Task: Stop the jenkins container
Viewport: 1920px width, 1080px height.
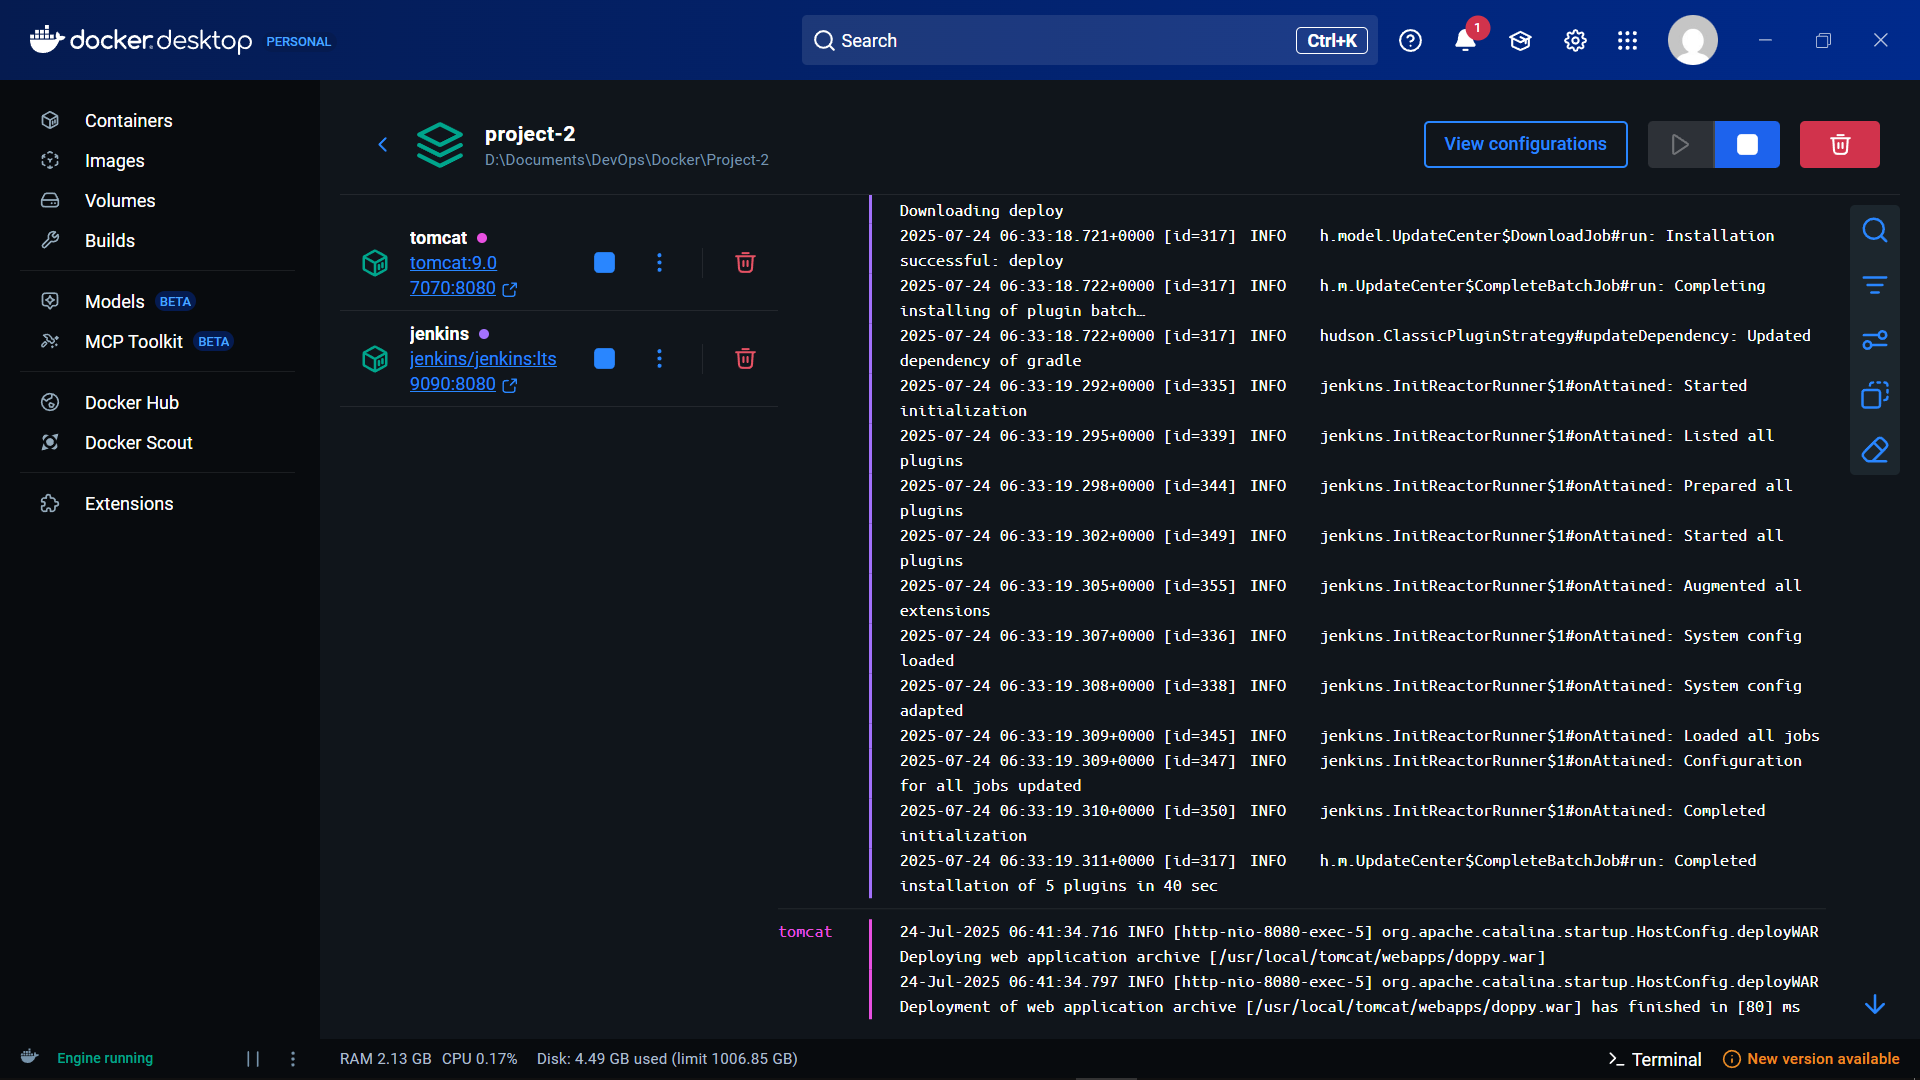Action: pyautogui.click(x=604, y=359)
